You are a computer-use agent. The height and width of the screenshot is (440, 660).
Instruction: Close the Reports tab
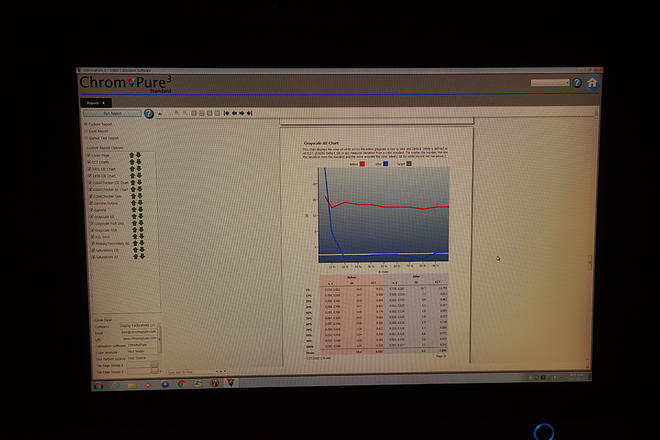tap(103, 103)
